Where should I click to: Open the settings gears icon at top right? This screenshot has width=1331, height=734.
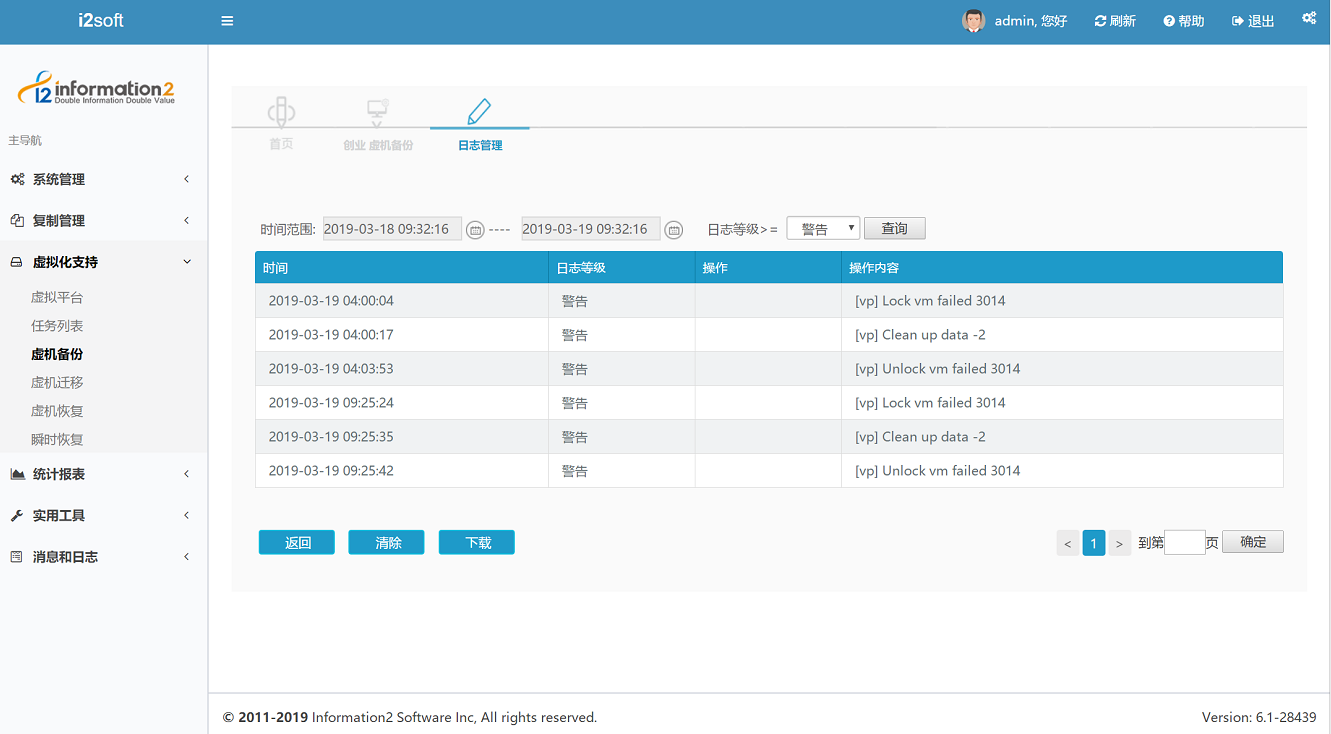[x=1309, y=18]
